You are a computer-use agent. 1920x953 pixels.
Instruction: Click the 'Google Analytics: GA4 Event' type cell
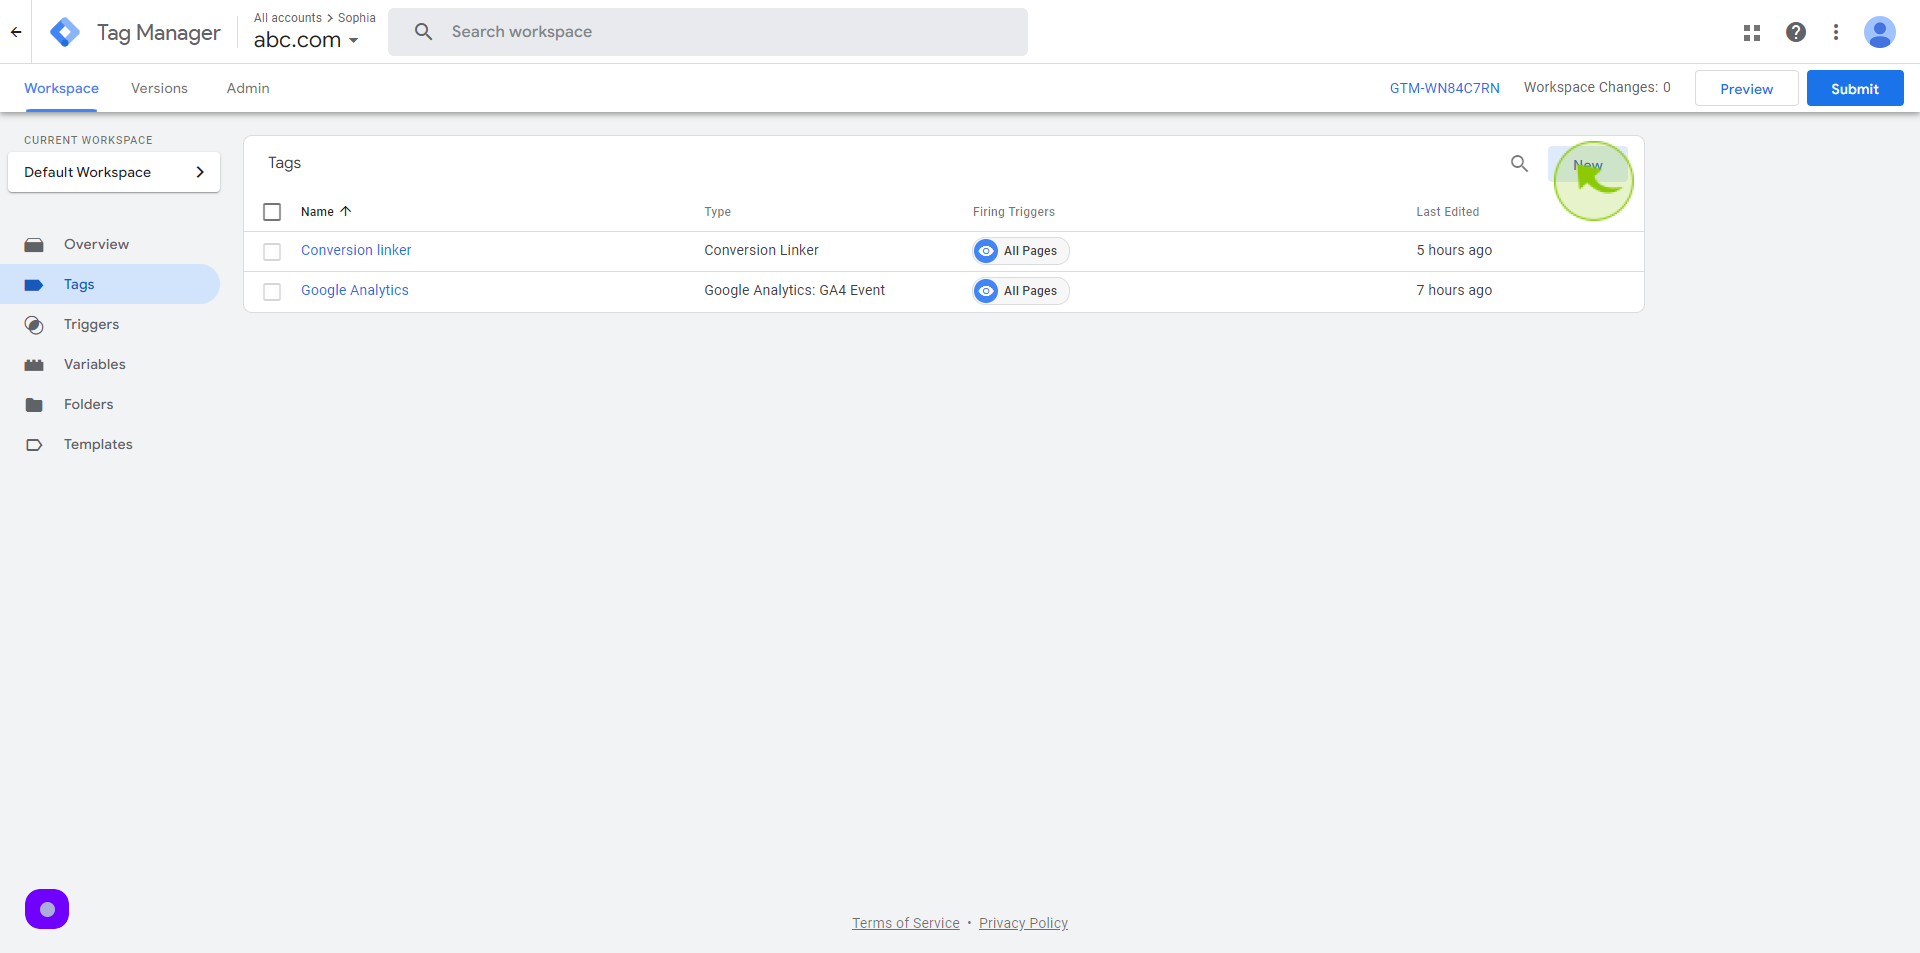tap(794, 290)
